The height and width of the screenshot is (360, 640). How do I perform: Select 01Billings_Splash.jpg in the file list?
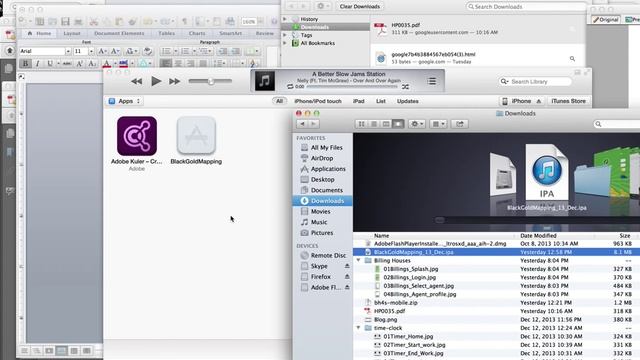click(x=496, y=269)
